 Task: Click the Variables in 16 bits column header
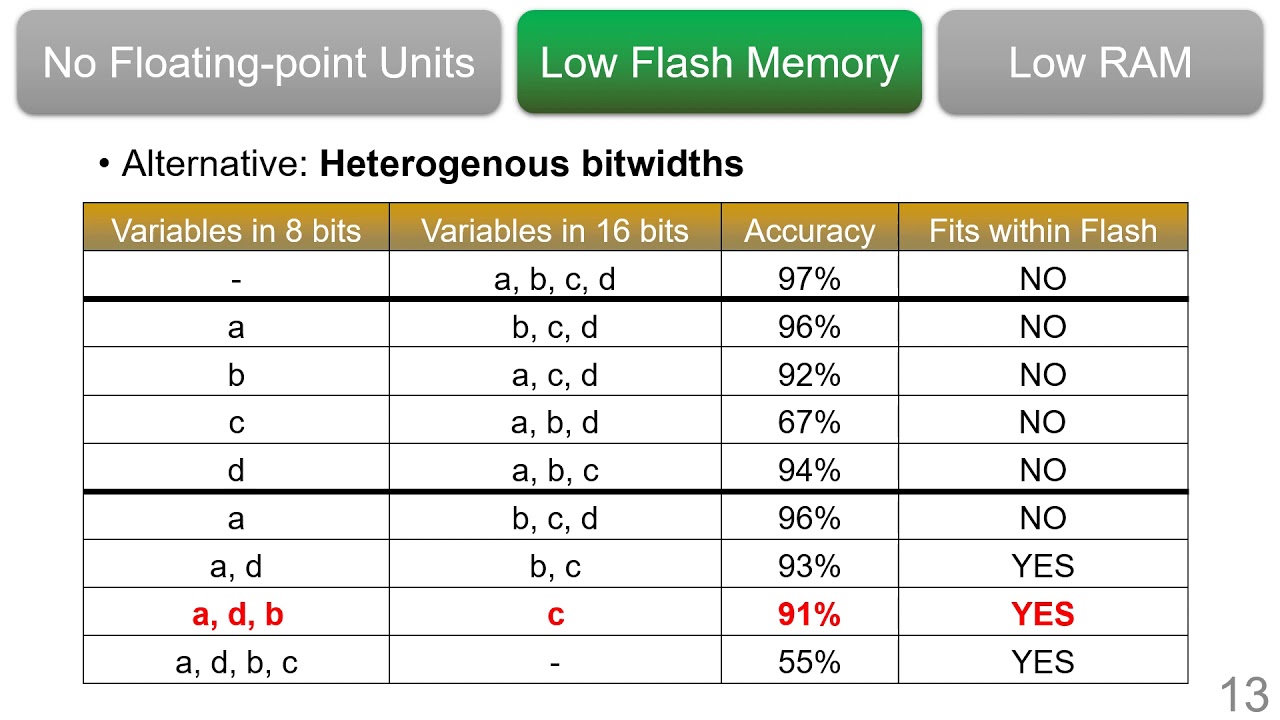pos(555,231)
